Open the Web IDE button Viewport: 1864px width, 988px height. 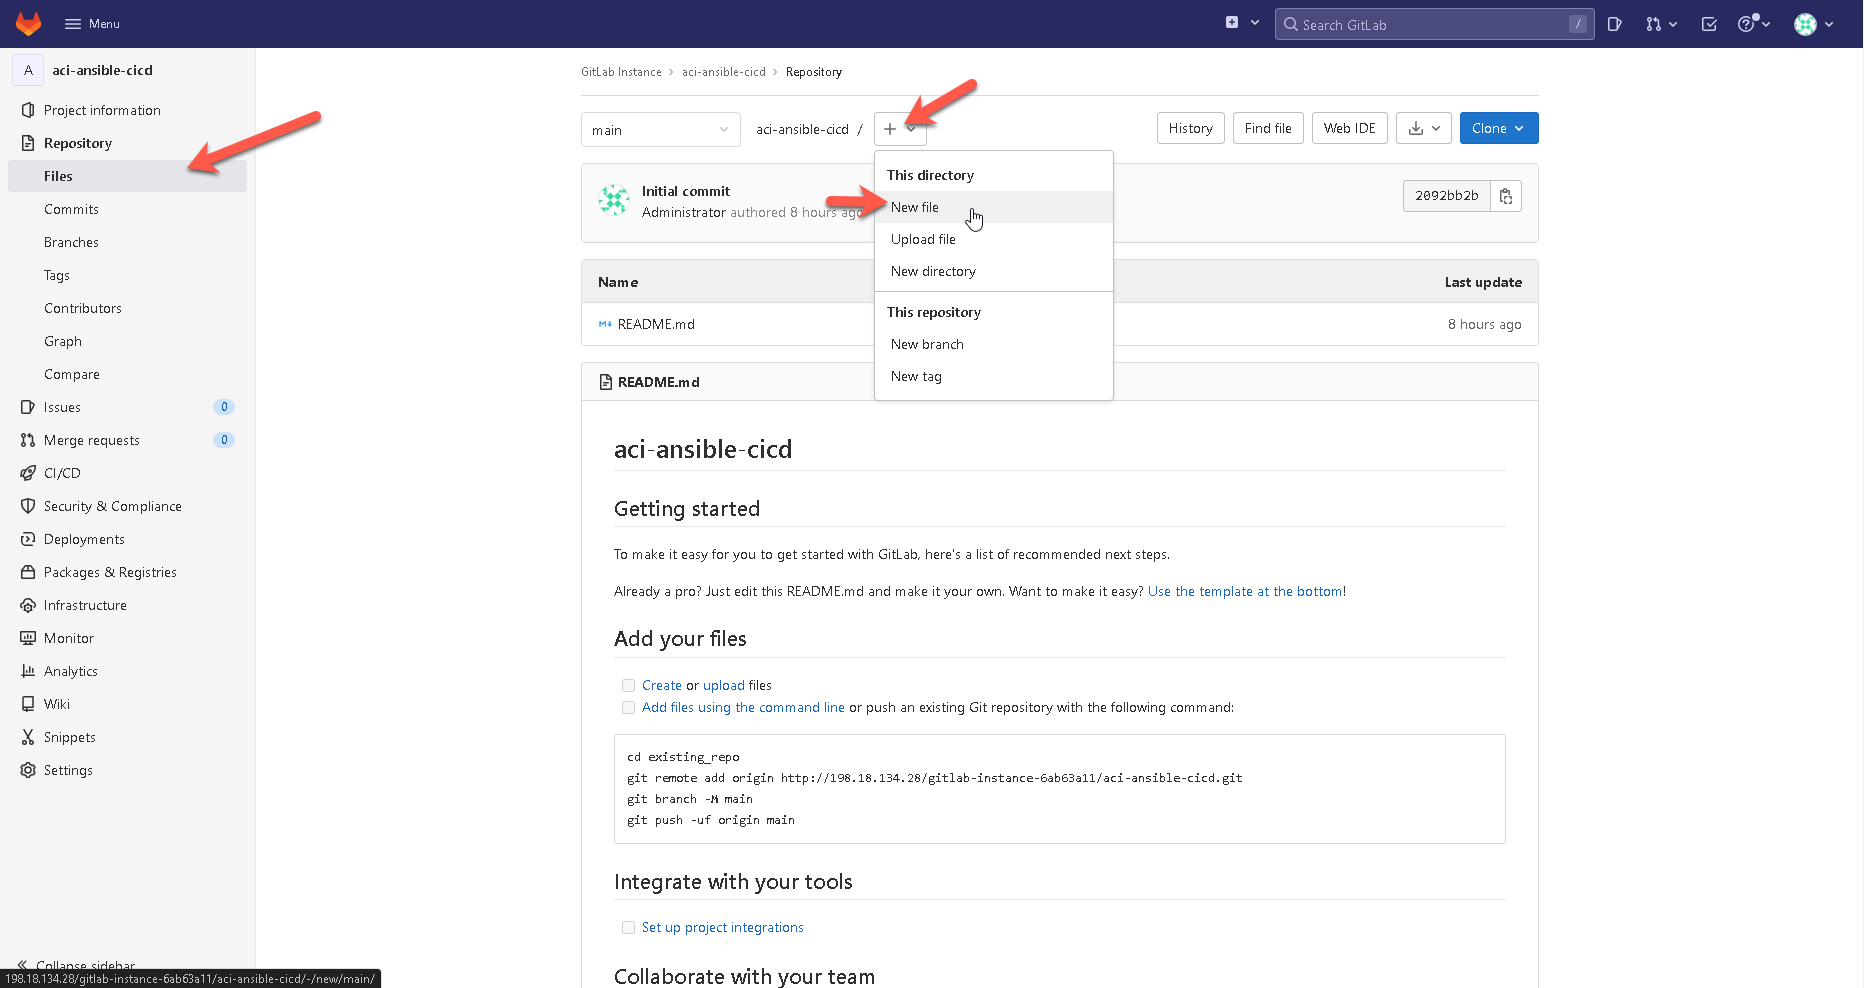(x=1349, y=128)
